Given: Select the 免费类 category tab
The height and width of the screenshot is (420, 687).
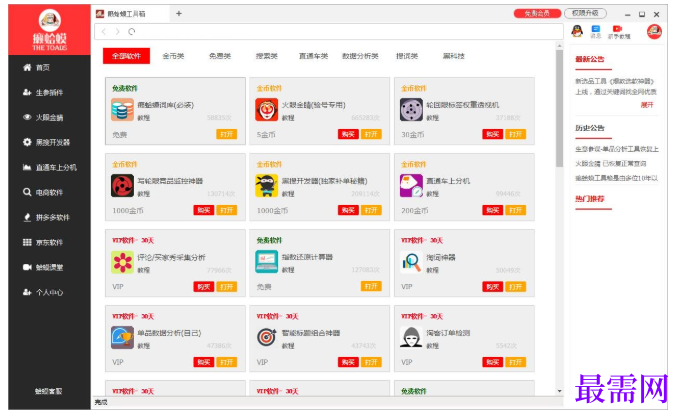Looking at the screenshot, I should tap(220, 56).
